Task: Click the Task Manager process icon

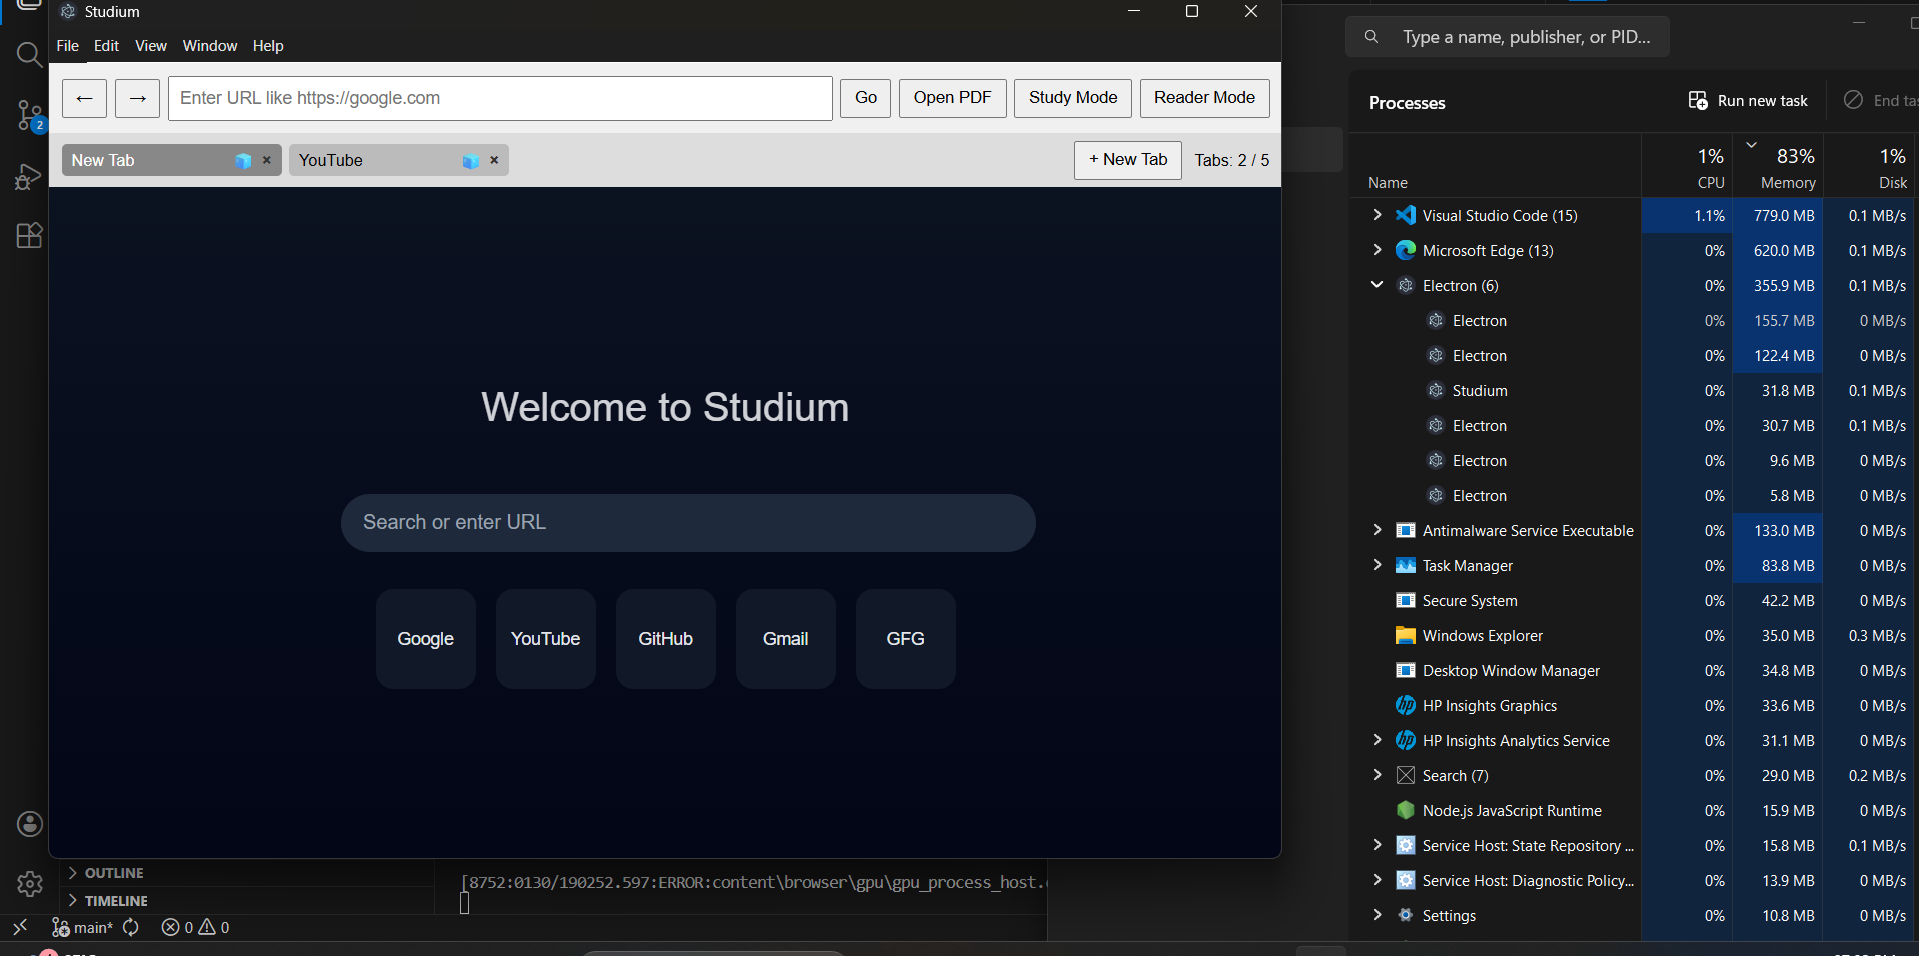Action: [1406, 565]
